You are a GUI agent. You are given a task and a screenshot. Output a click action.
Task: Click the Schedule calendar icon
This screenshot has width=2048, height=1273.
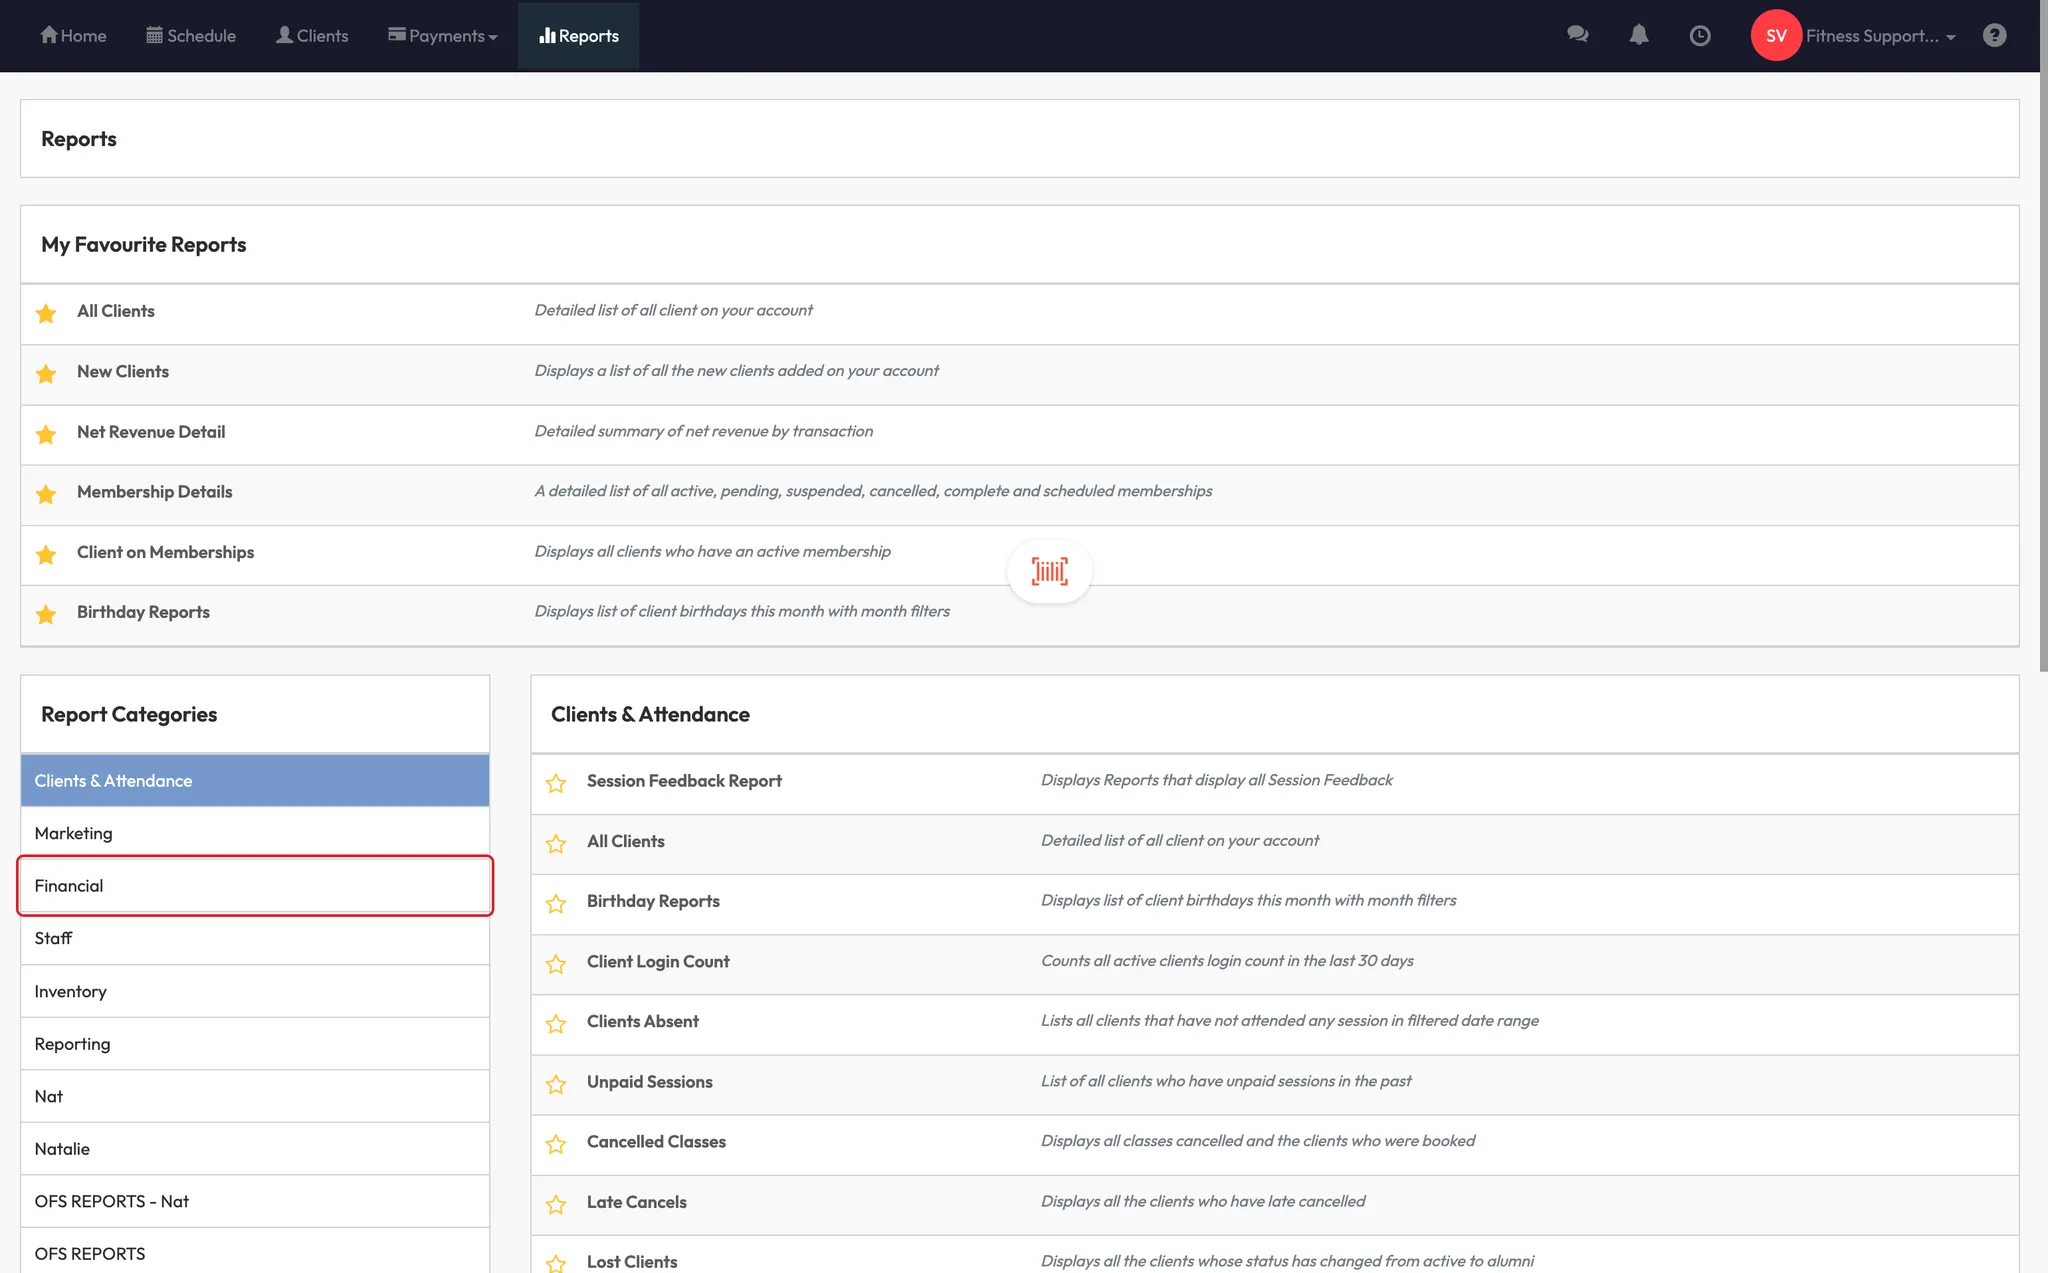point(154,35)
